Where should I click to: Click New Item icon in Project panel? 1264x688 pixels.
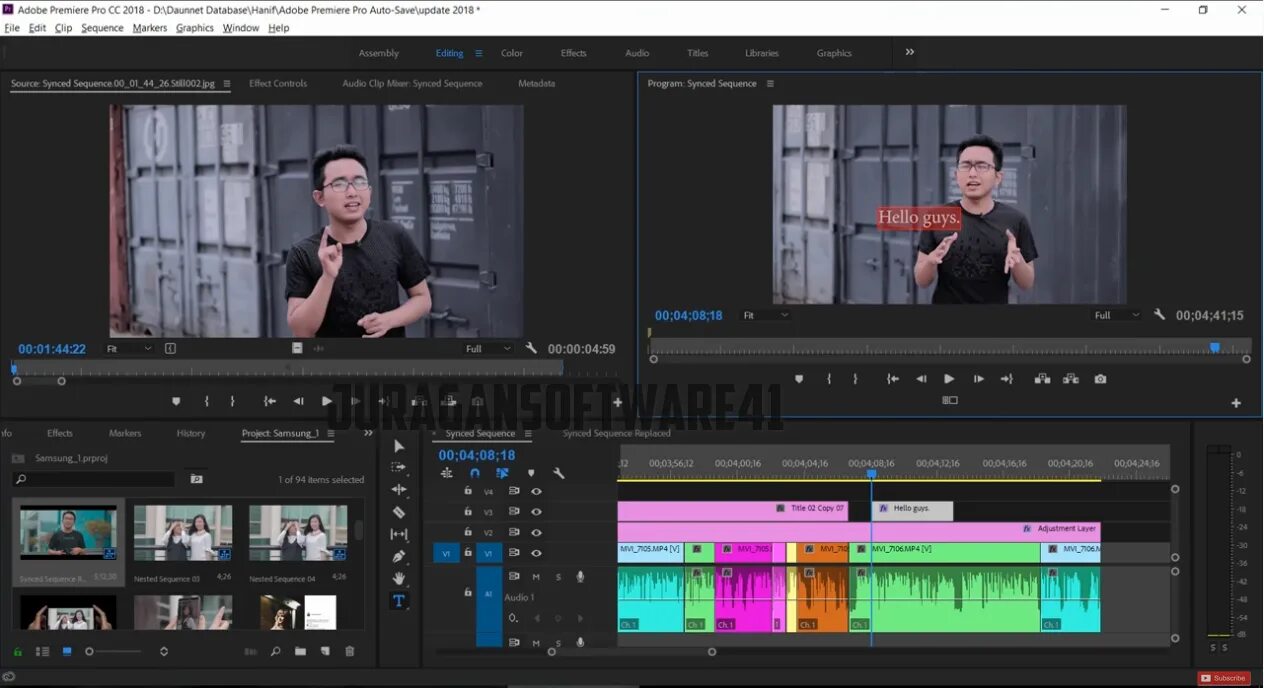click(x=325, y=651)
